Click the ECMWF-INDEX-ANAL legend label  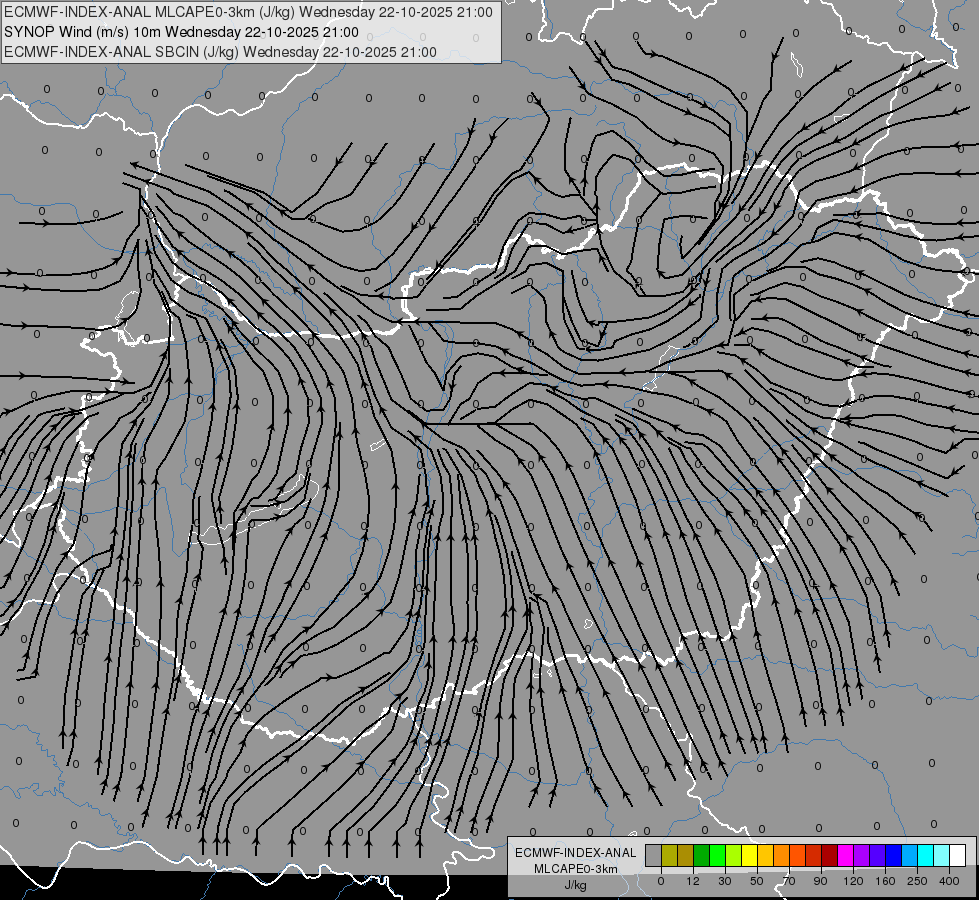pyautogui.click(x=576, y=853)
